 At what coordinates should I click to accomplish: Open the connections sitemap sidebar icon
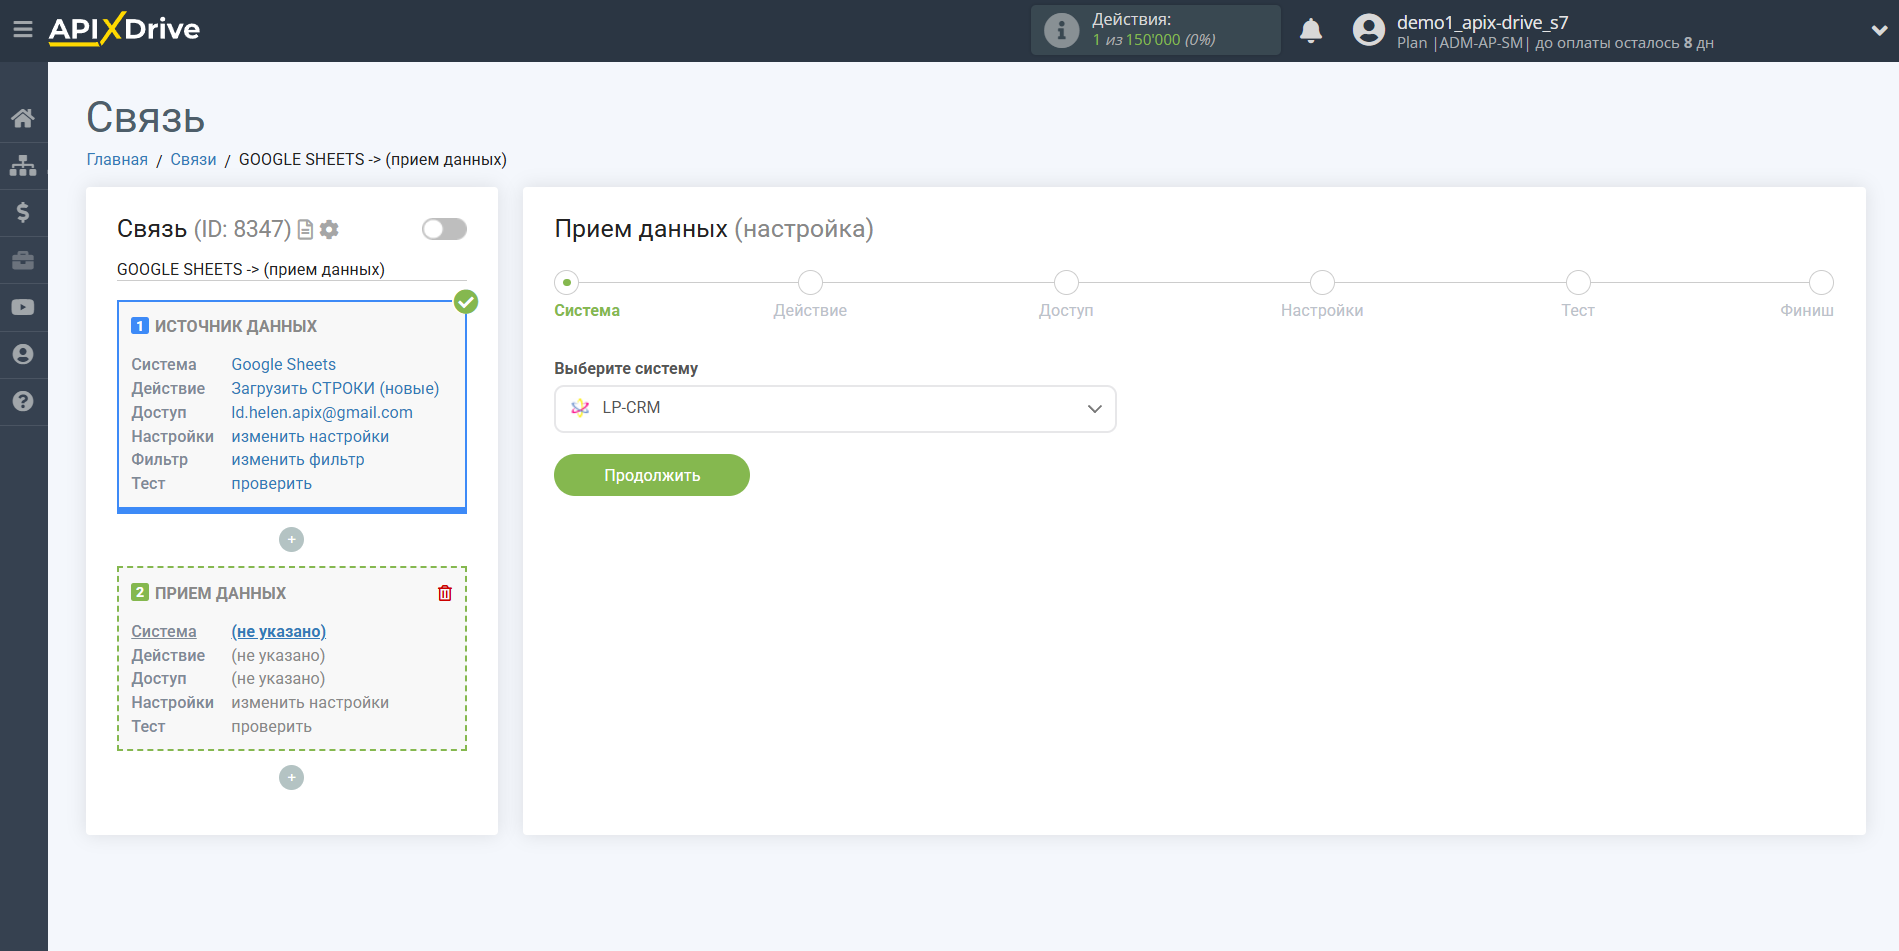coord(23,165)
